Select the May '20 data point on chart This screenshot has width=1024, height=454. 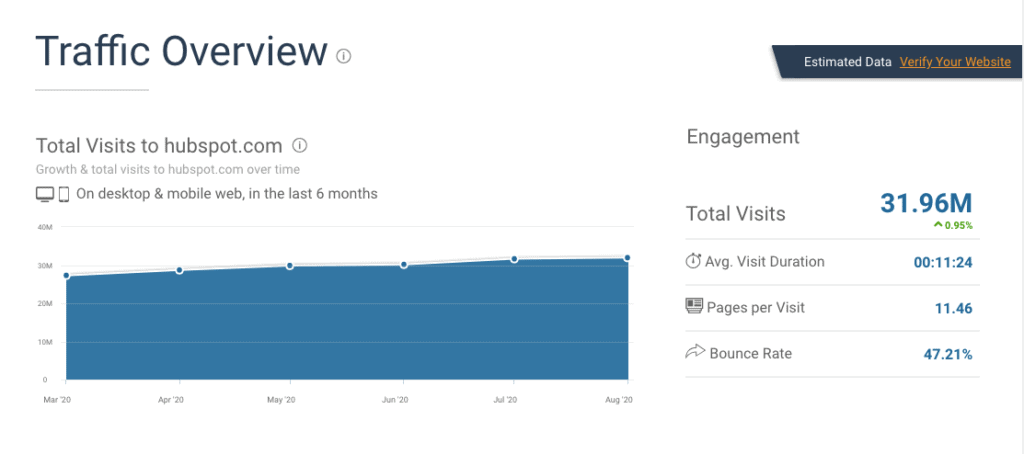(x=290, y=266)
